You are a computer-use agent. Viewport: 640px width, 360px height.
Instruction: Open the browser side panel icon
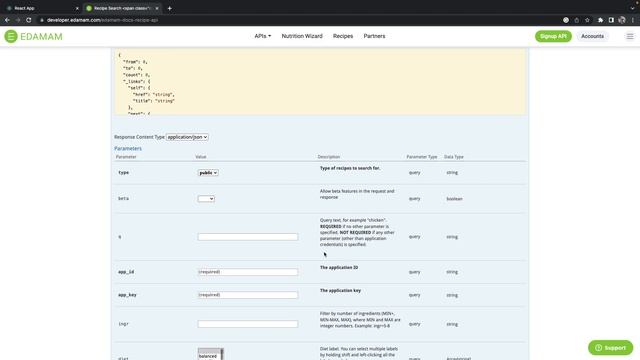[611, 20]
